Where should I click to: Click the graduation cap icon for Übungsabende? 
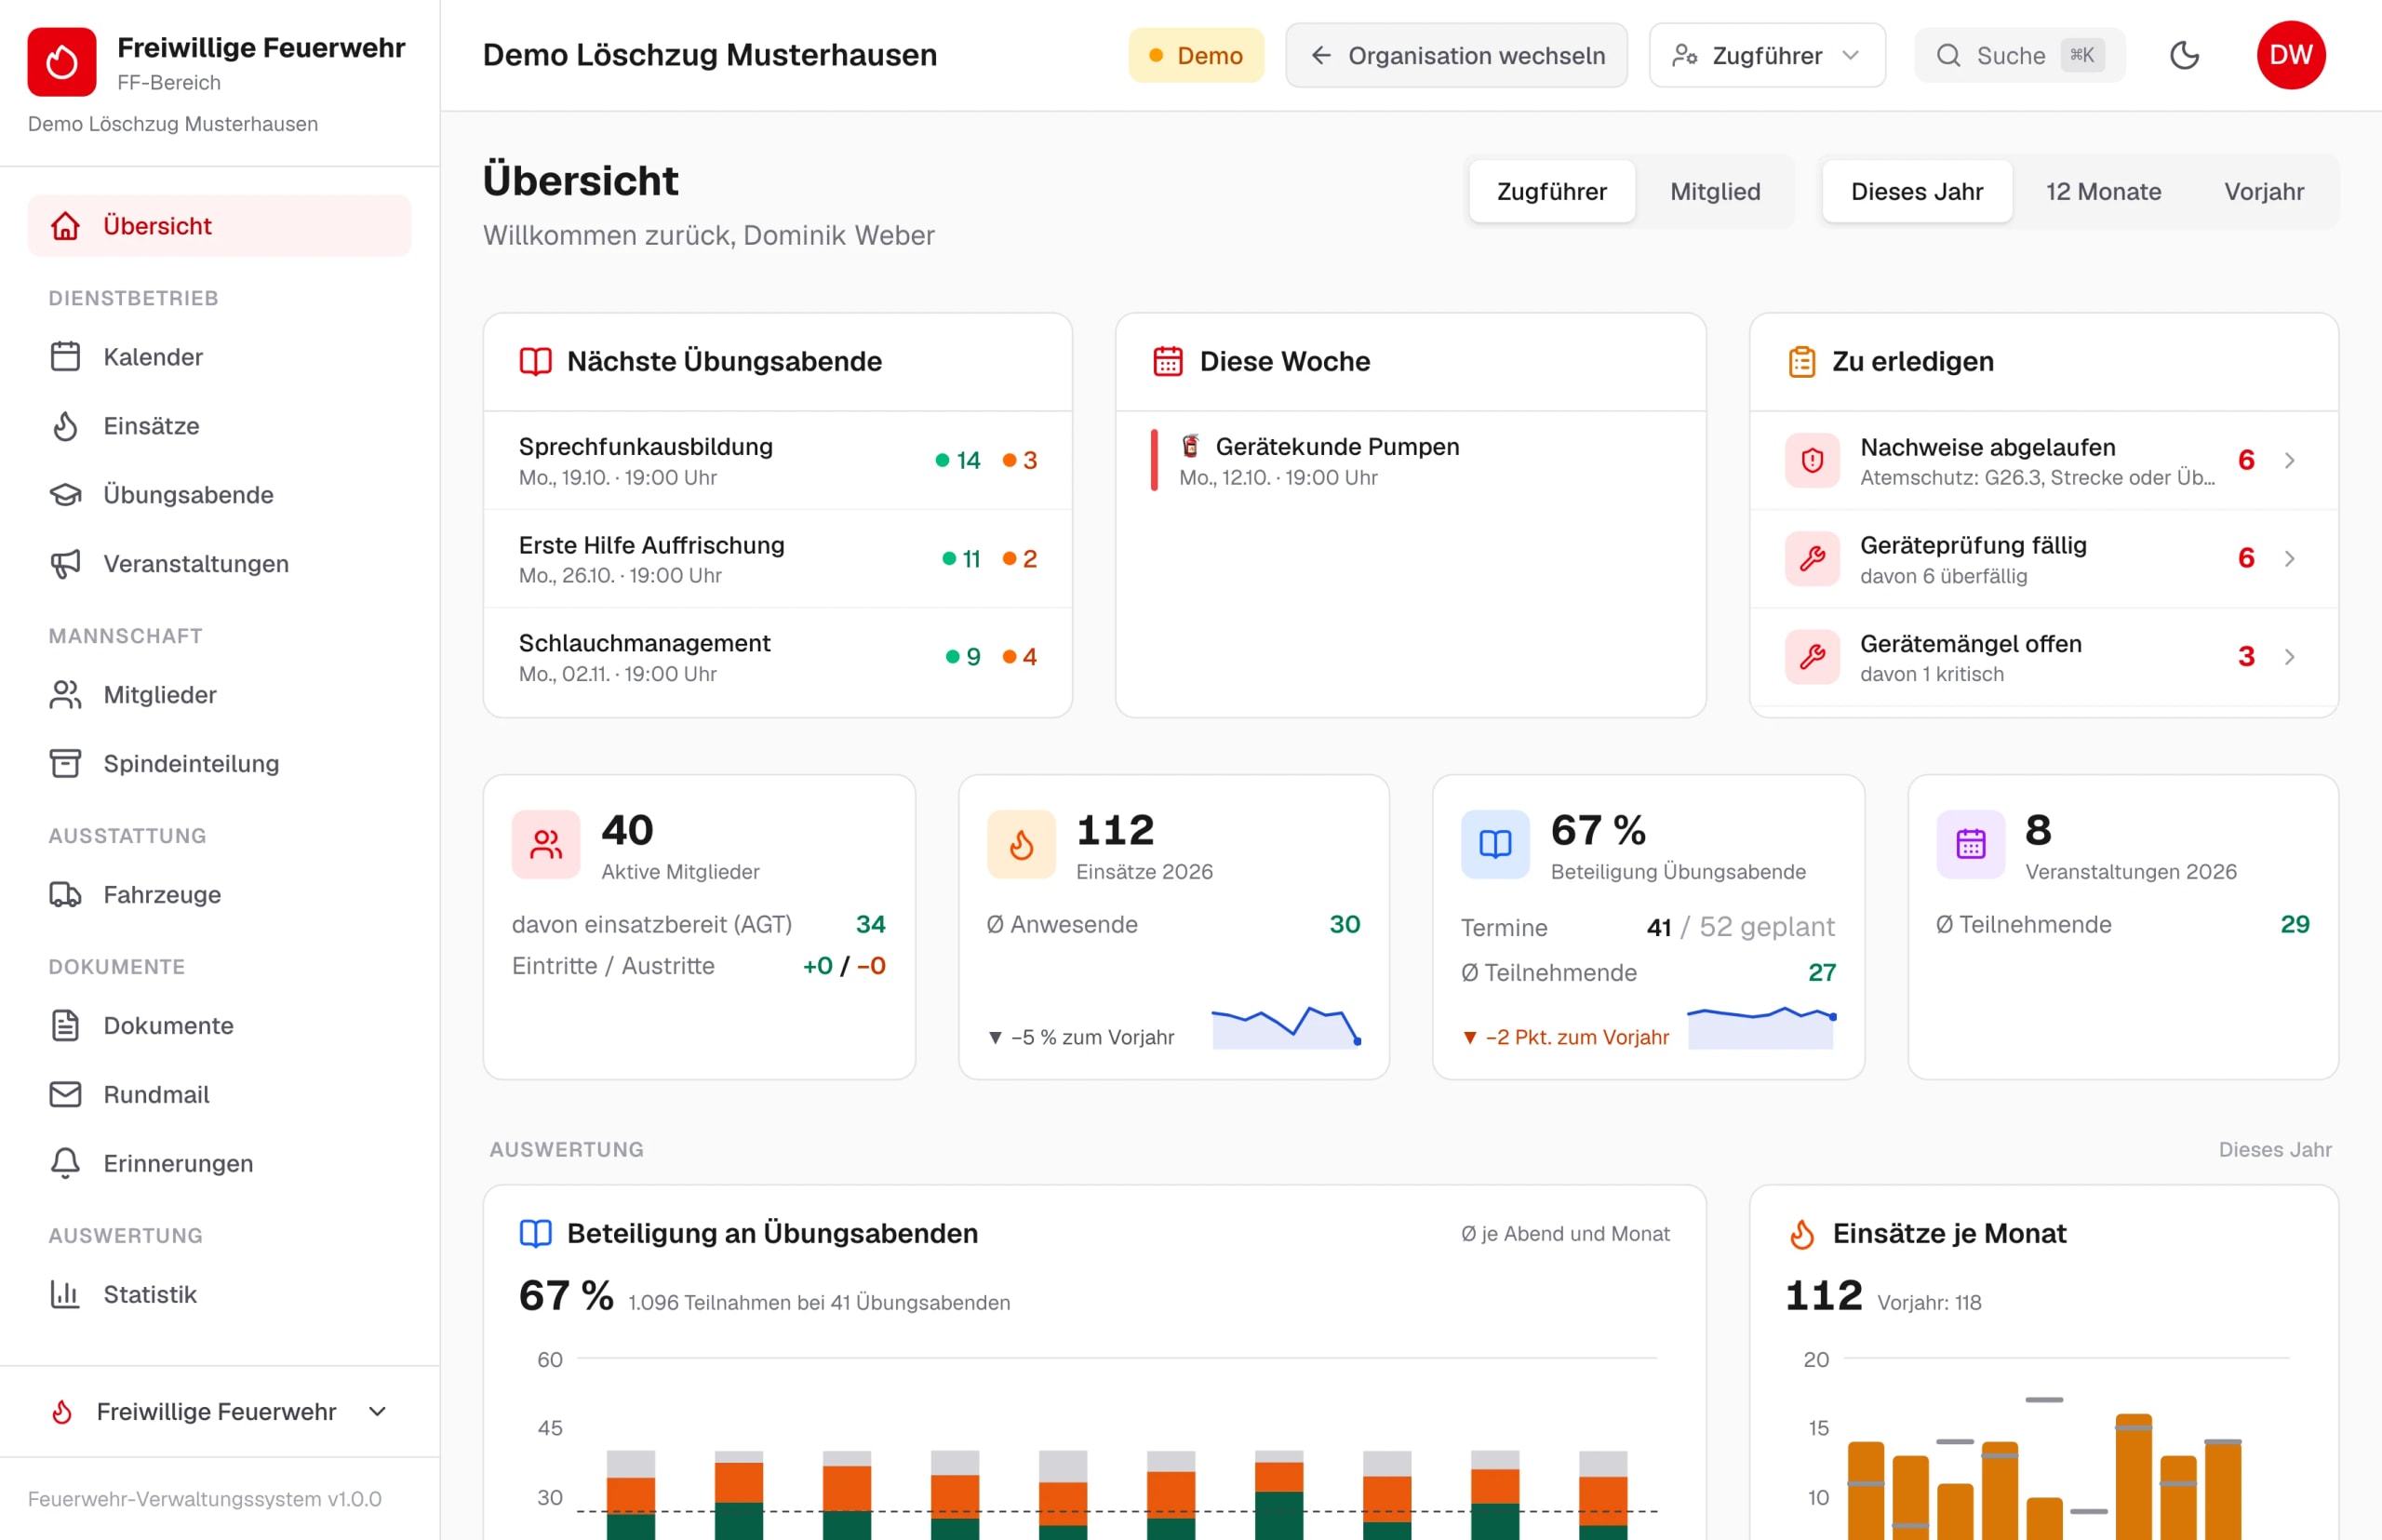pyautogui.click(x=65, y=495)
